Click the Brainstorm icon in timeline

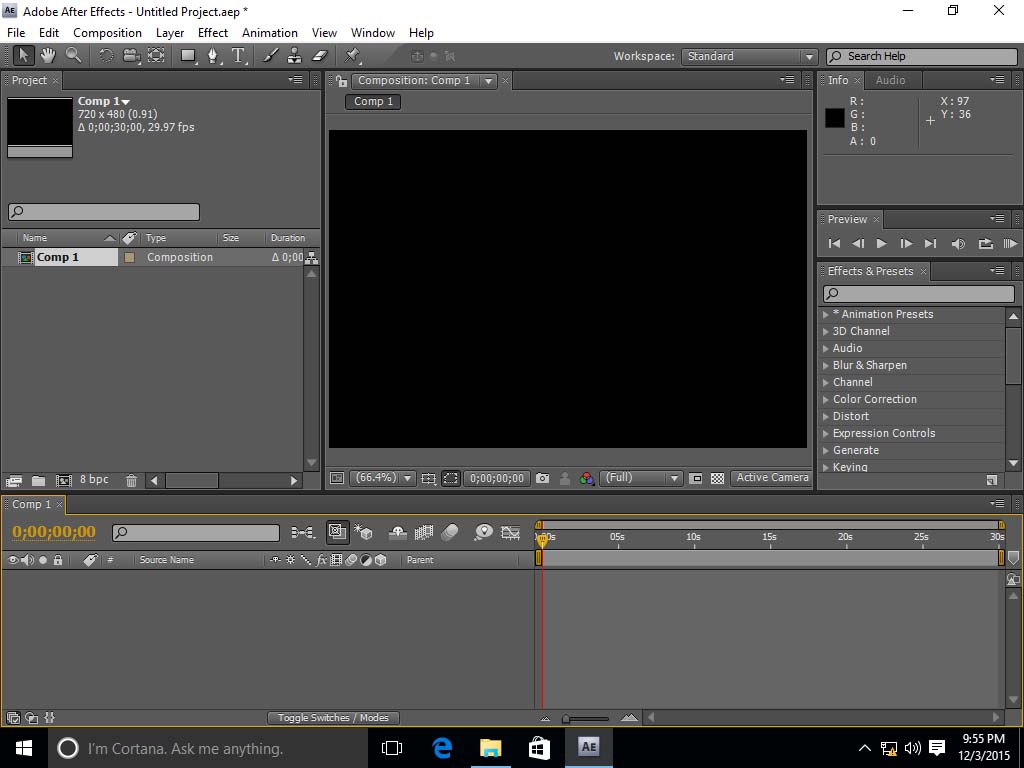tap(483, 533)
